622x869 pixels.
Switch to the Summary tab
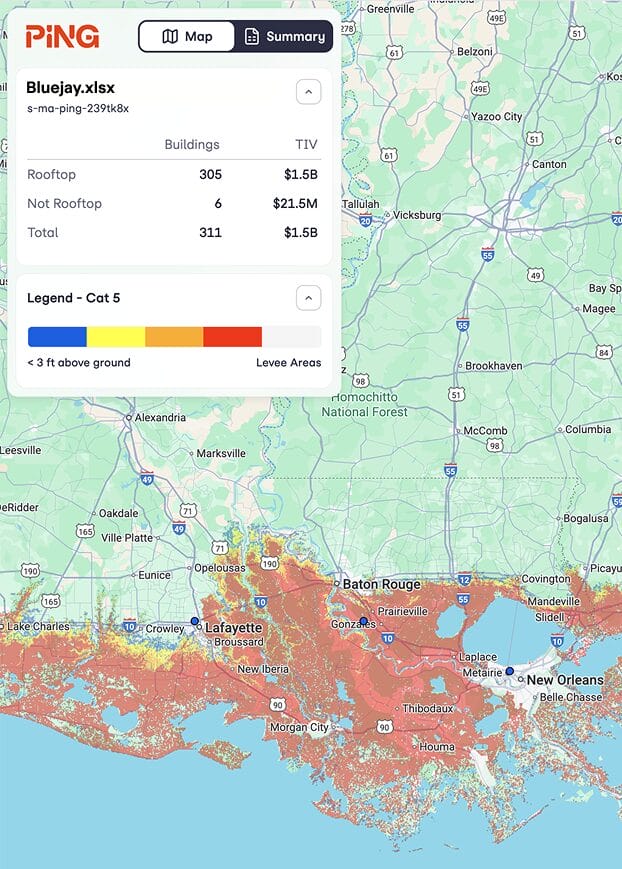pos(284,36)
